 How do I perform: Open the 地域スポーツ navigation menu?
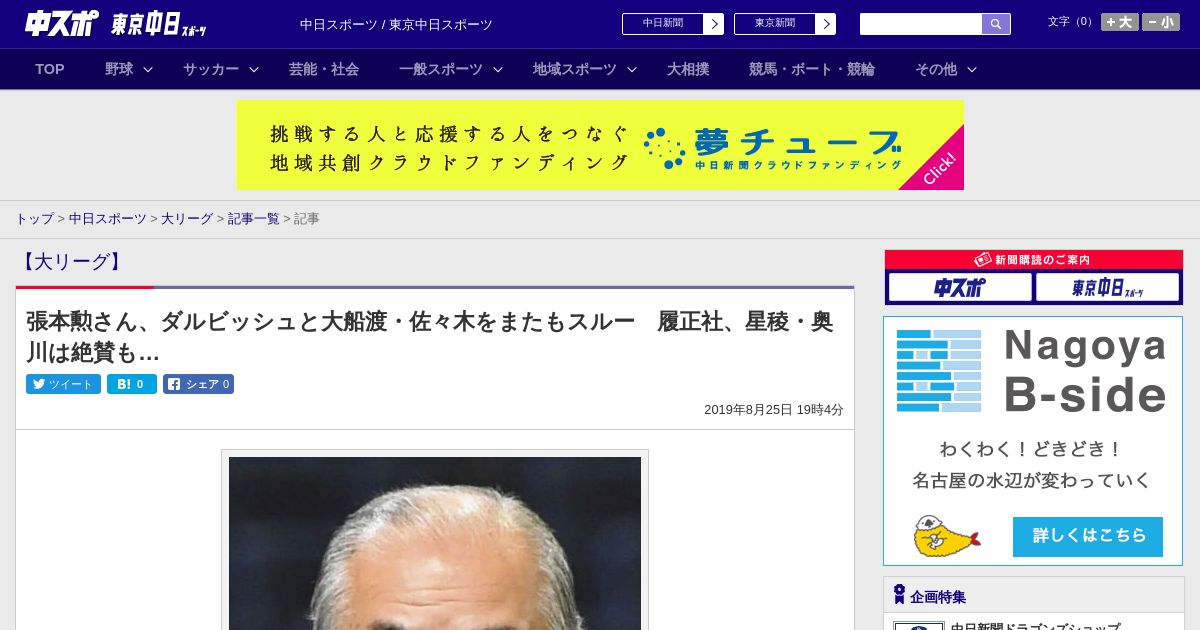[575, 69]
